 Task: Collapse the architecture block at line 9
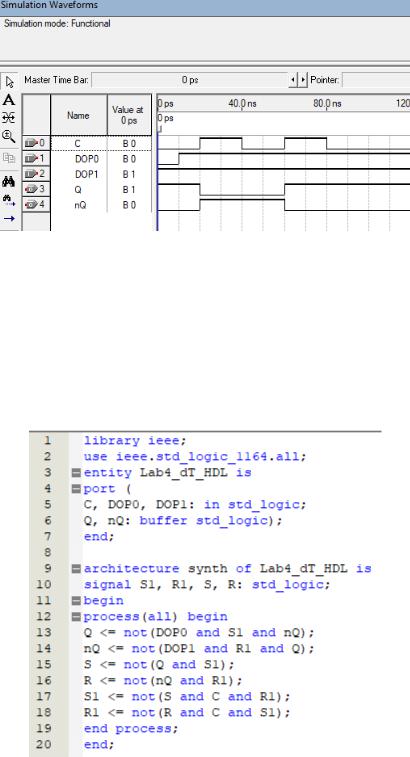pos(76,569)
